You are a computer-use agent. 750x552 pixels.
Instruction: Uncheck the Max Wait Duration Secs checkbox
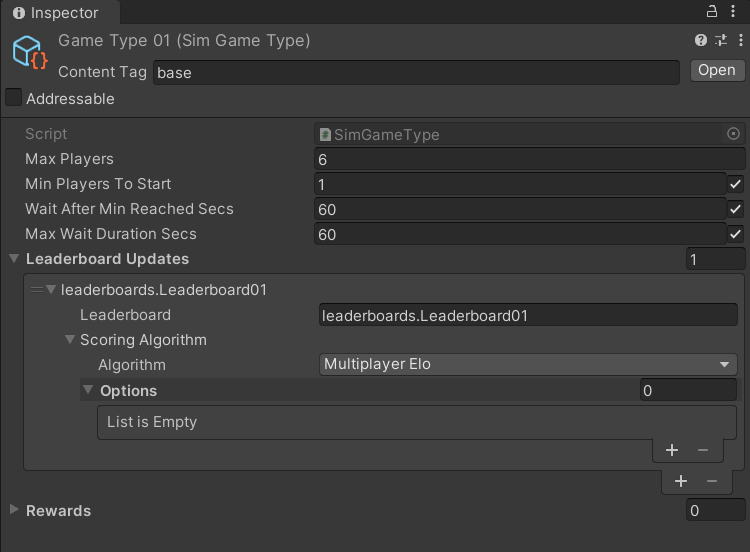[x=735, y=234]
